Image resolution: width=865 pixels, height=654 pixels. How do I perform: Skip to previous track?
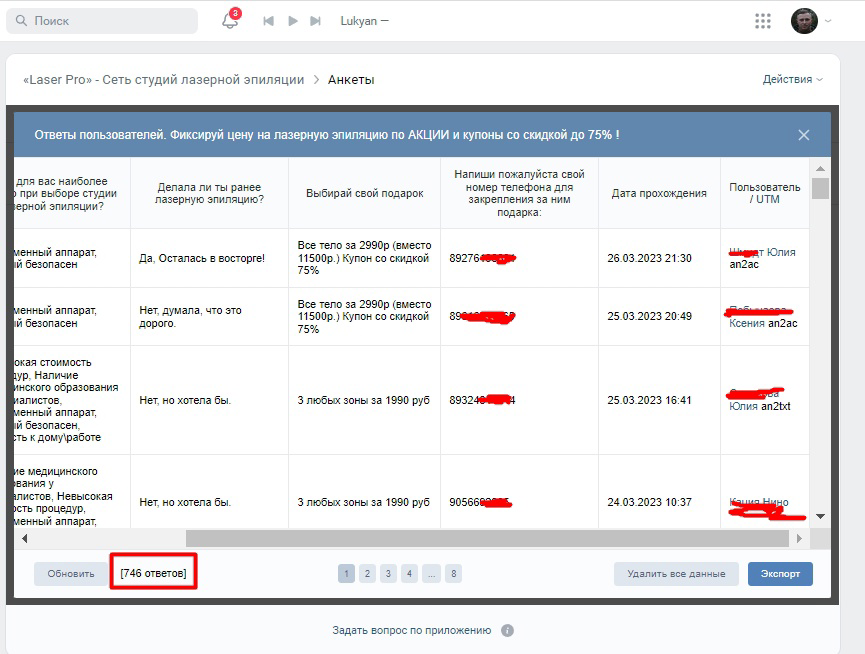(x=268, y=21)
